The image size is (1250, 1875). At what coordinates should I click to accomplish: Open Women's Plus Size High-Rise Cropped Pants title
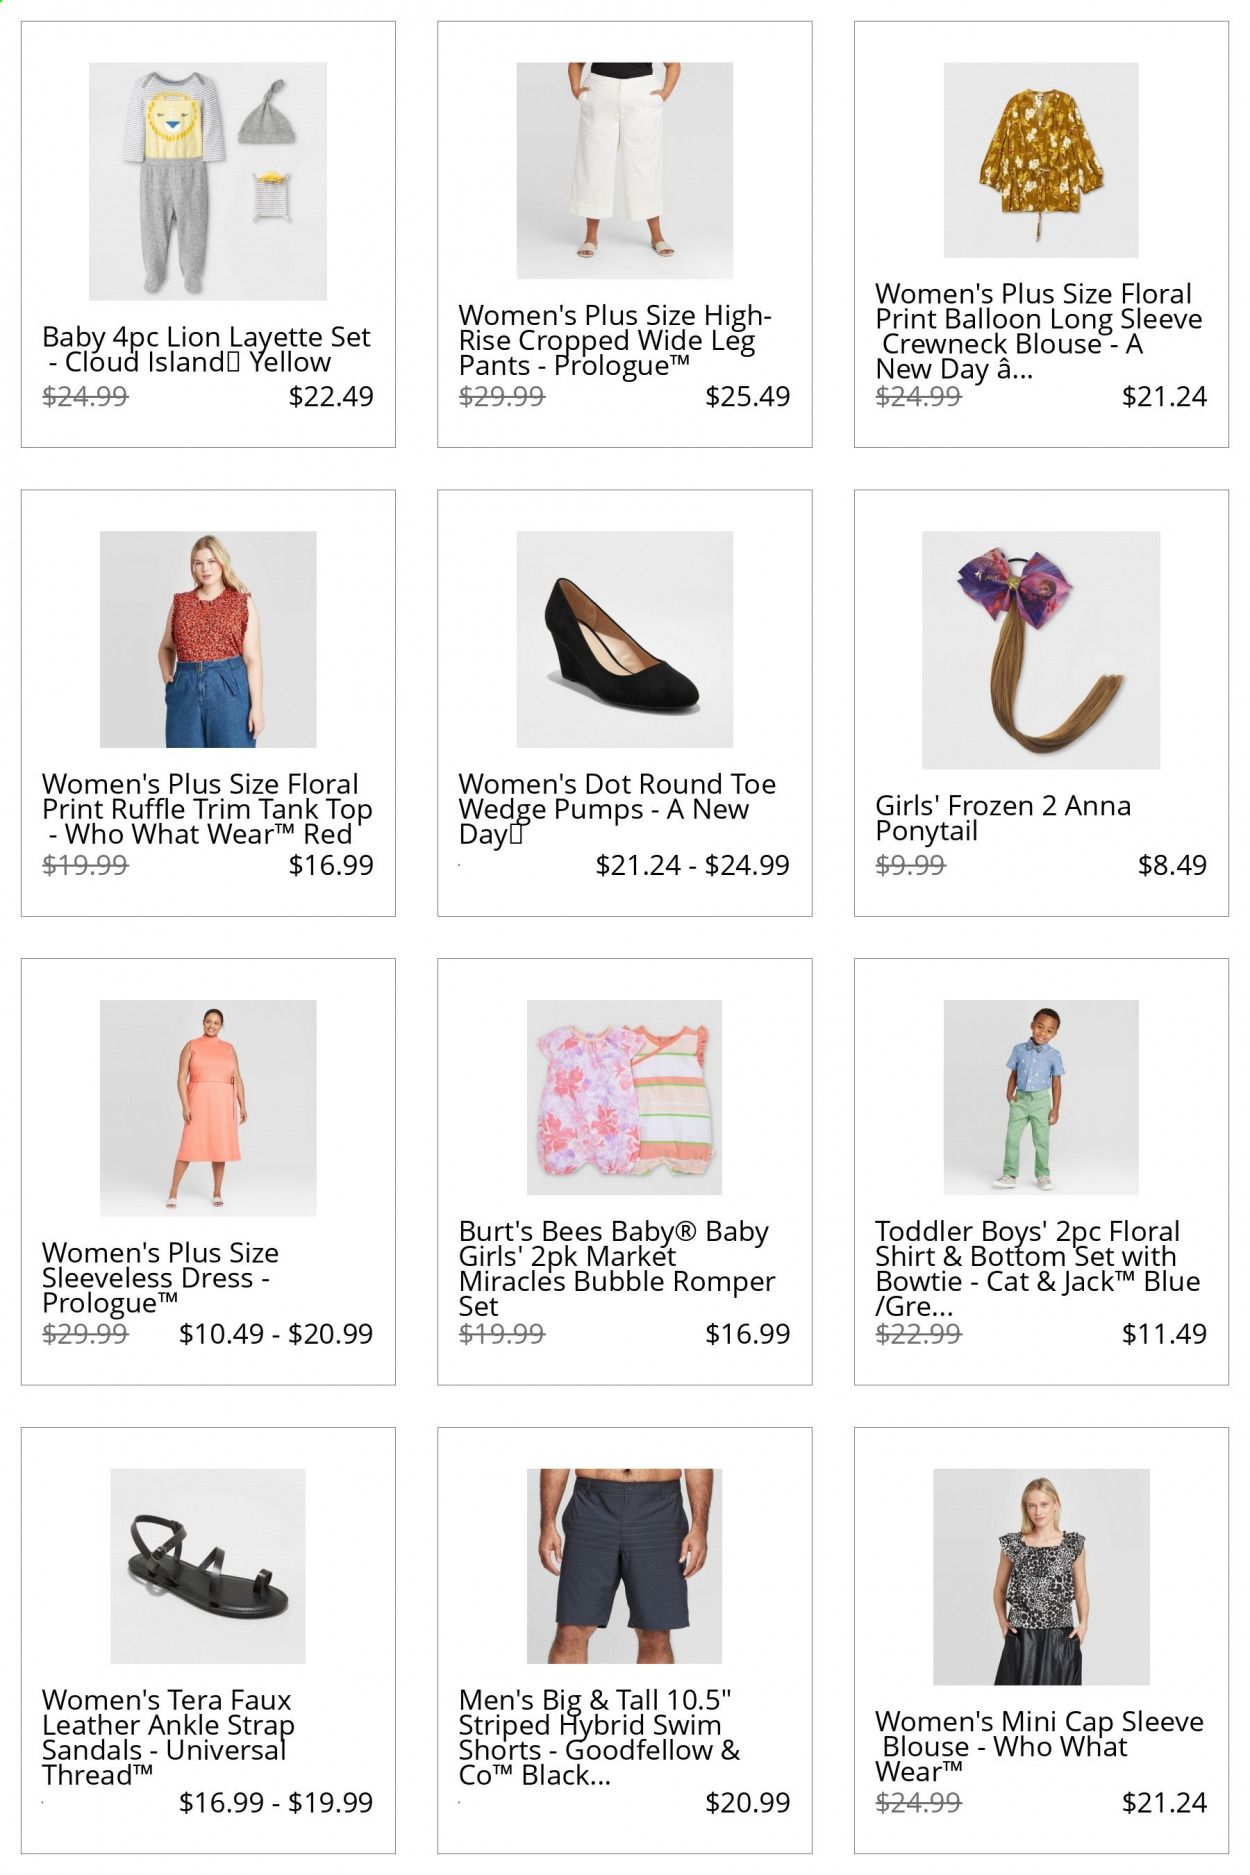(x=615, y=341)
